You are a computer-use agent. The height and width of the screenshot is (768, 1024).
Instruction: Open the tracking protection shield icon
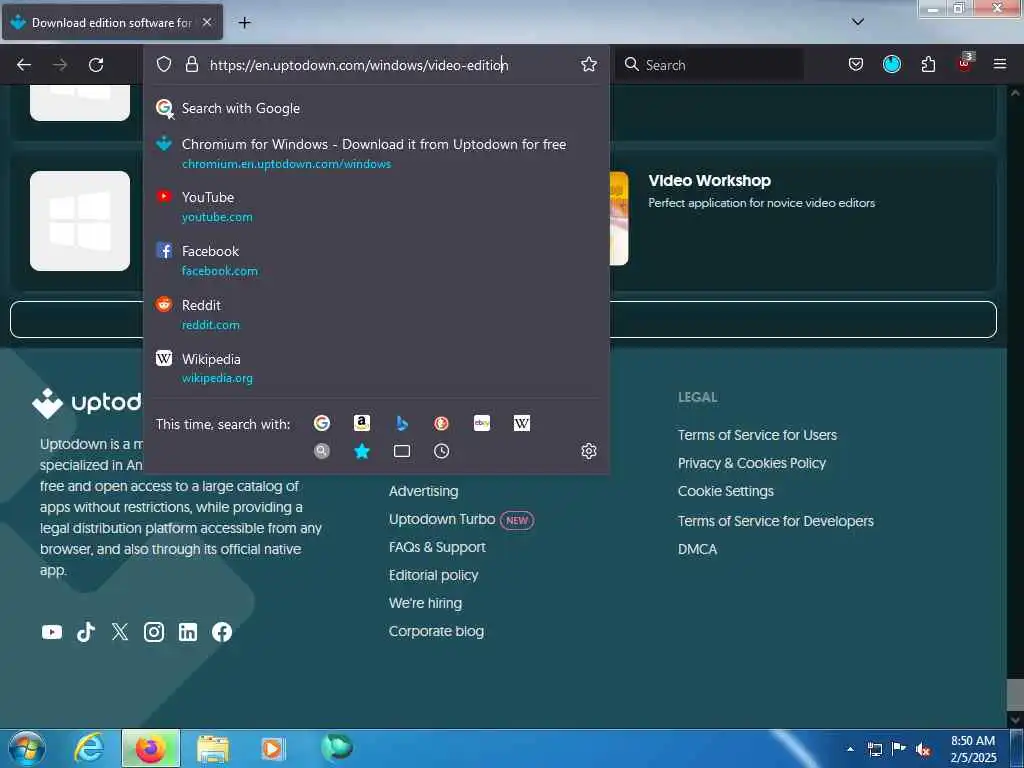click(x=164, y=64)
